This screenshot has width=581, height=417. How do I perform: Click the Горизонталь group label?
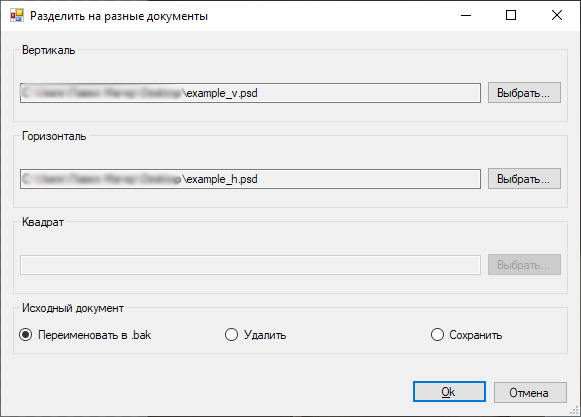pyautogui.click(x=54, y=136)
